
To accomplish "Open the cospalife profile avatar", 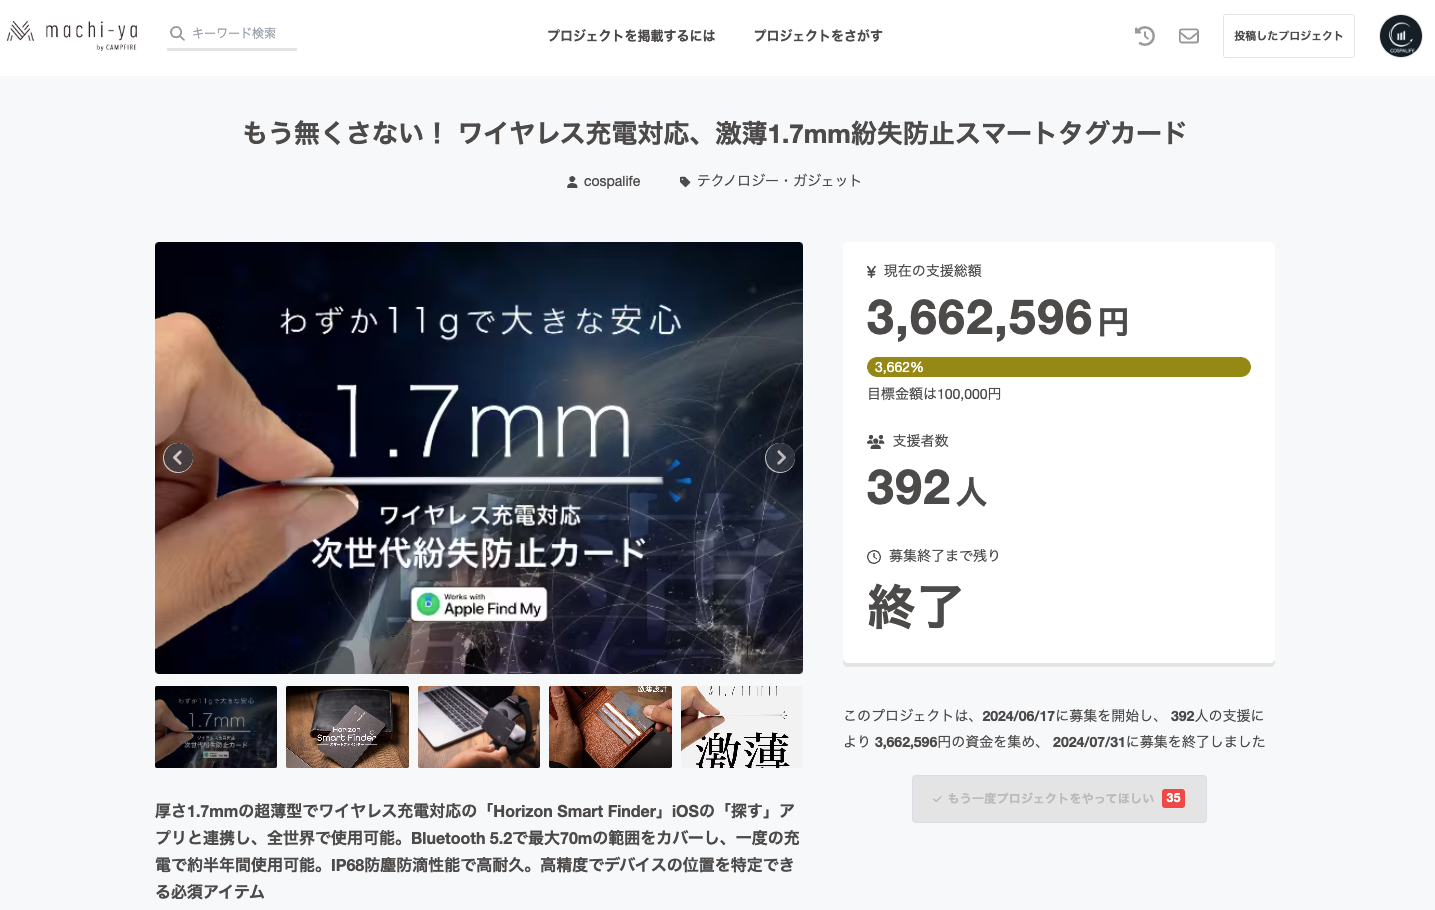I will (x=1401, y=36).
